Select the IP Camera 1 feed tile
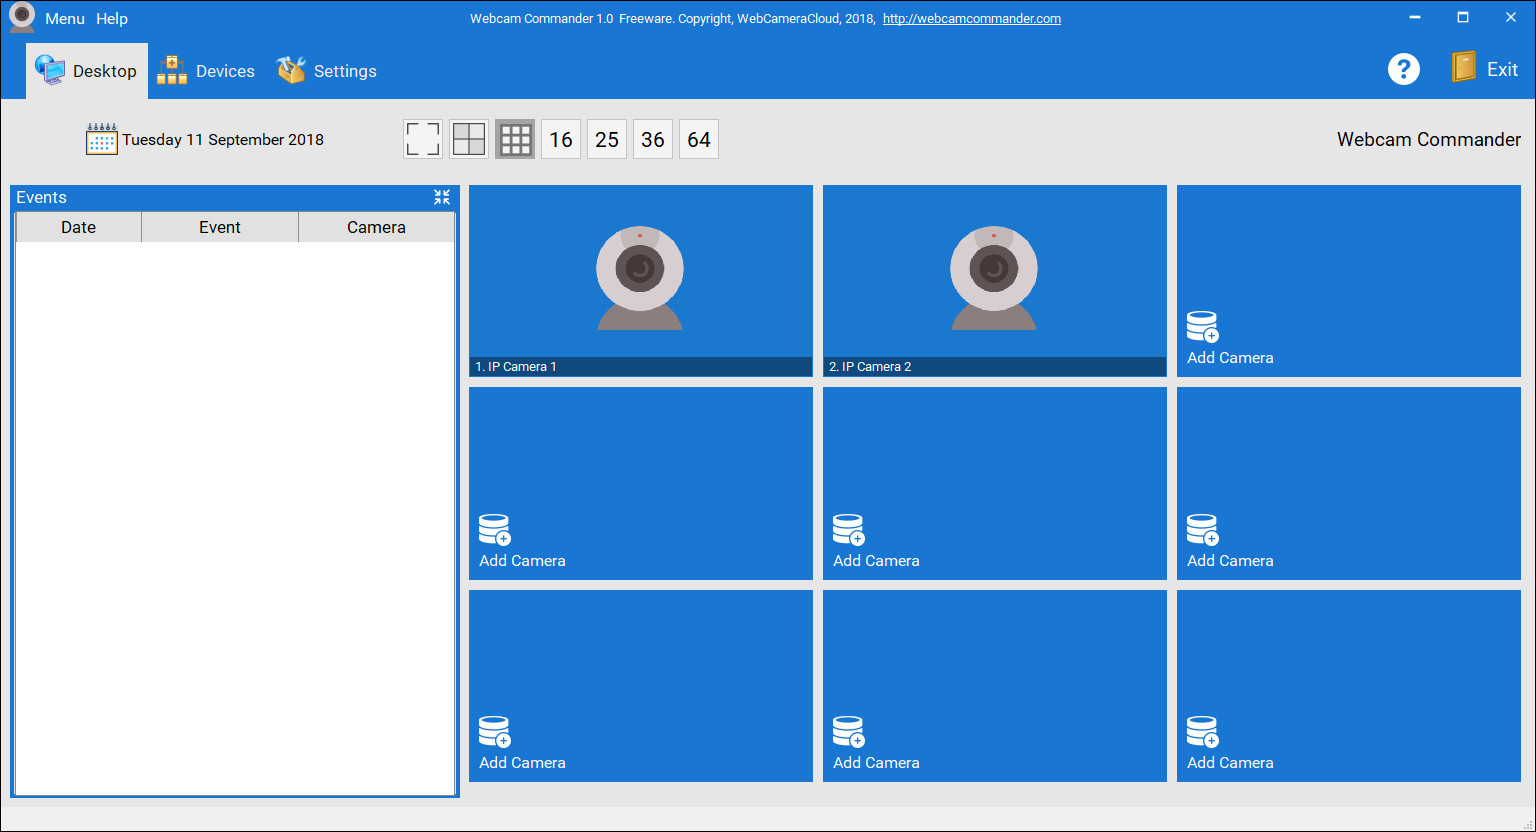1536x832 pixels. 641,281
